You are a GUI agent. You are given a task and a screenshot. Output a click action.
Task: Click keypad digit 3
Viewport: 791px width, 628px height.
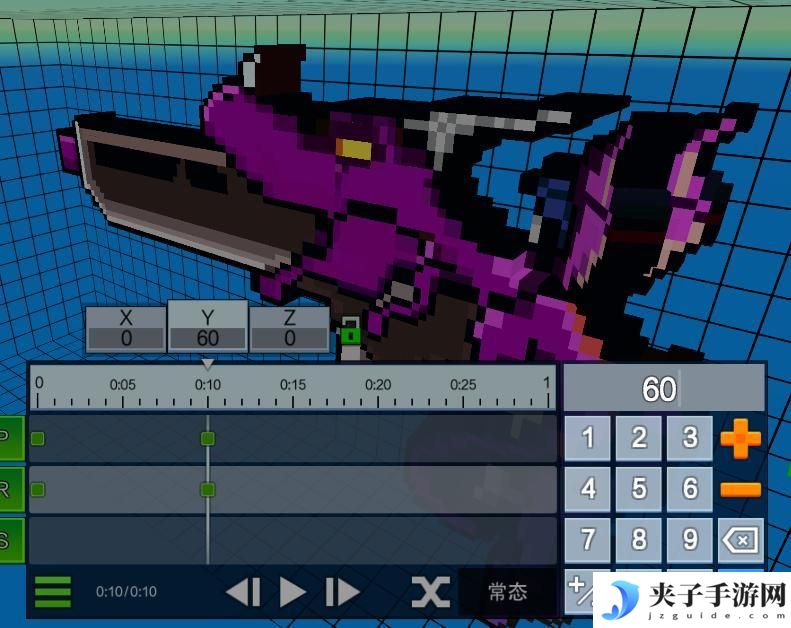[x=690, y=438]
